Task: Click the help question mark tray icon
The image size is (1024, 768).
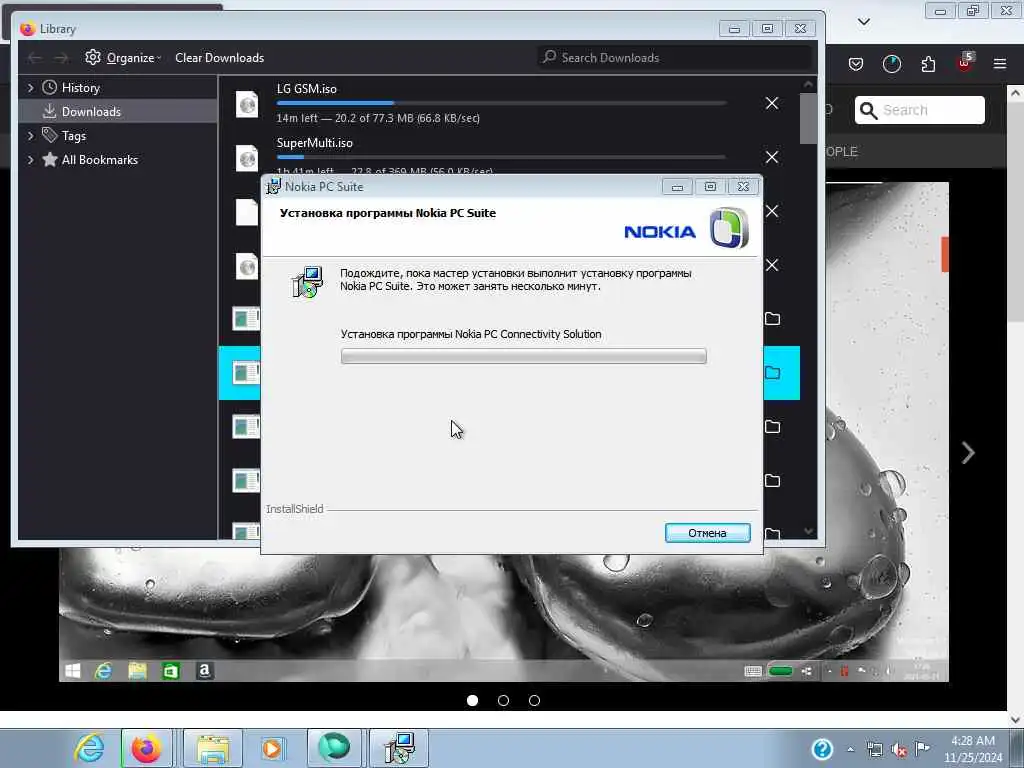Action: (822, 749)
